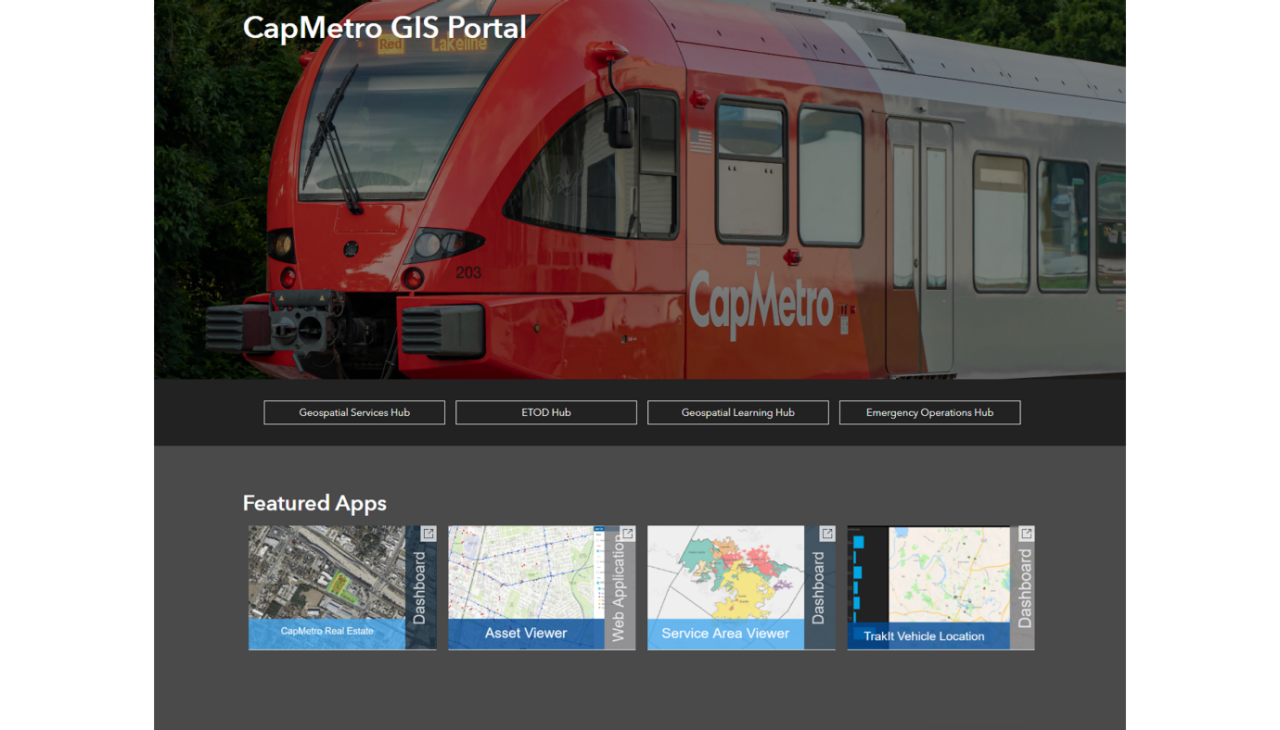Viewport: 1280px width, 730px height.
Task: Click the open-in-new-tab icon on TrakIt Vehicle Location
Action: [1025, 534]
